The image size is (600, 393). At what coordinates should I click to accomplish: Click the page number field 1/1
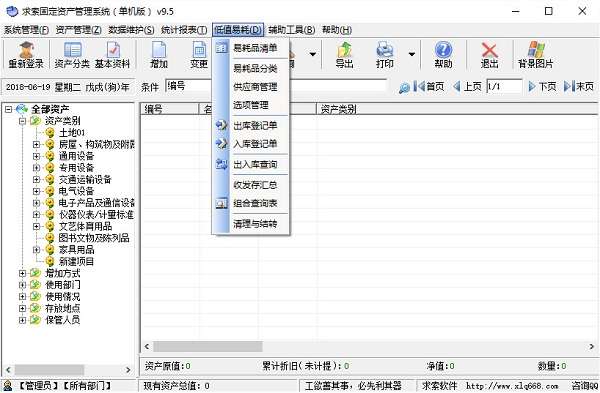coord(504,86)
